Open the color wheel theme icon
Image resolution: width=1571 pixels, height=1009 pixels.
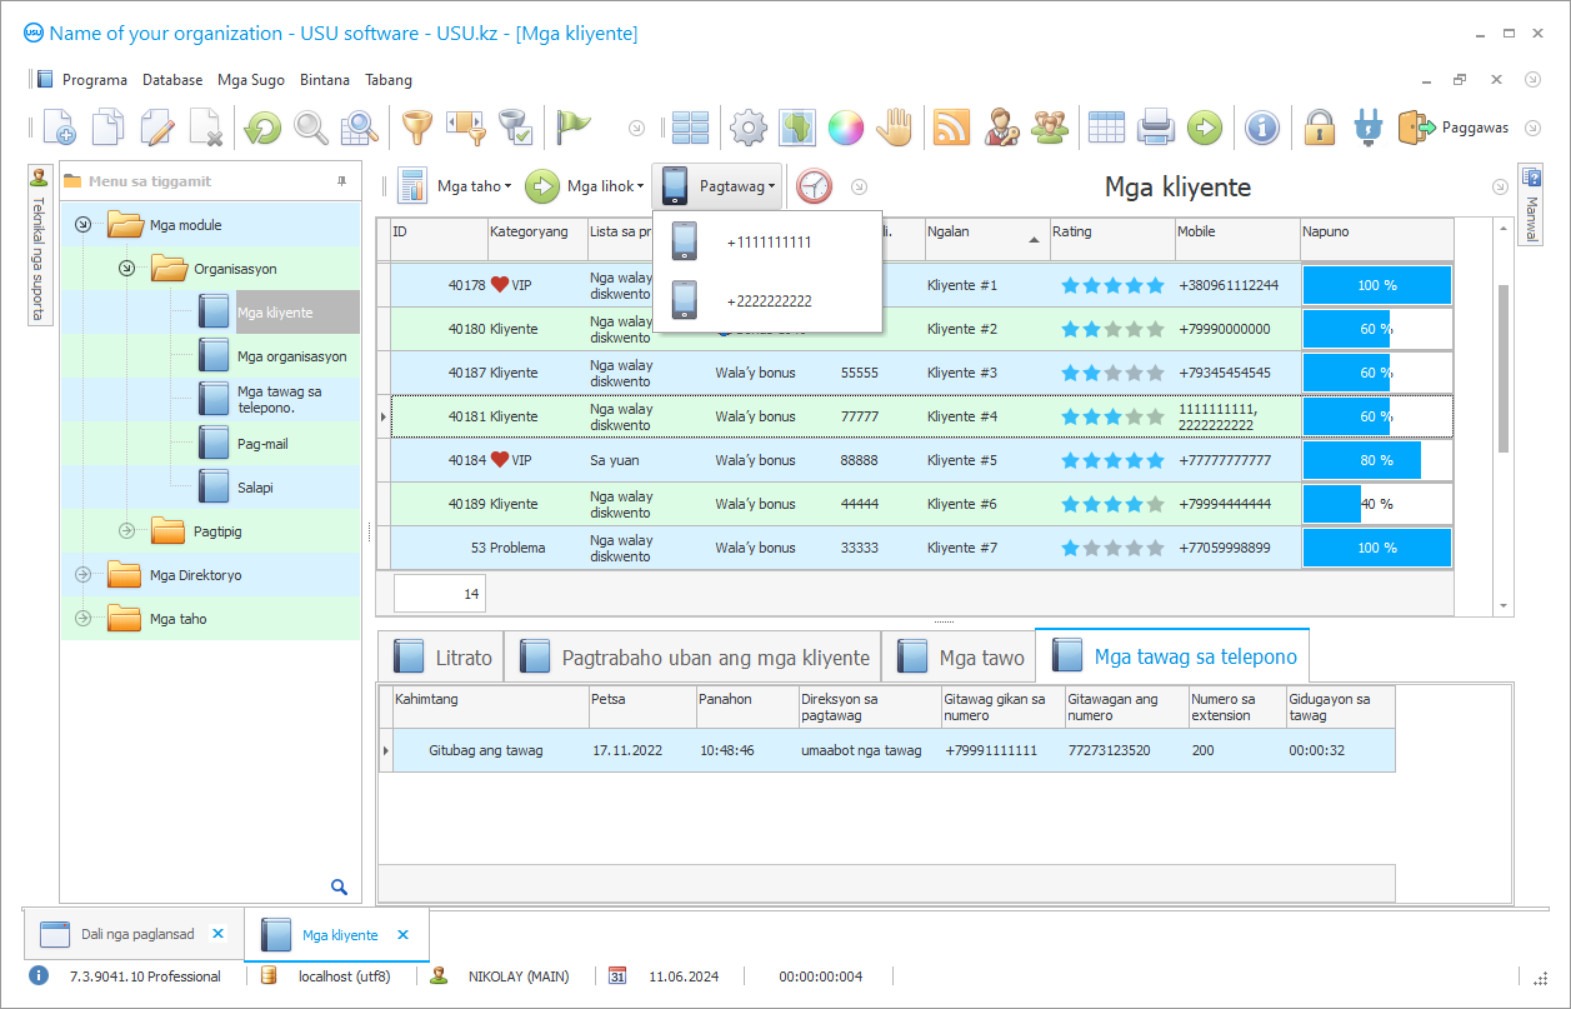pos(845,128)
